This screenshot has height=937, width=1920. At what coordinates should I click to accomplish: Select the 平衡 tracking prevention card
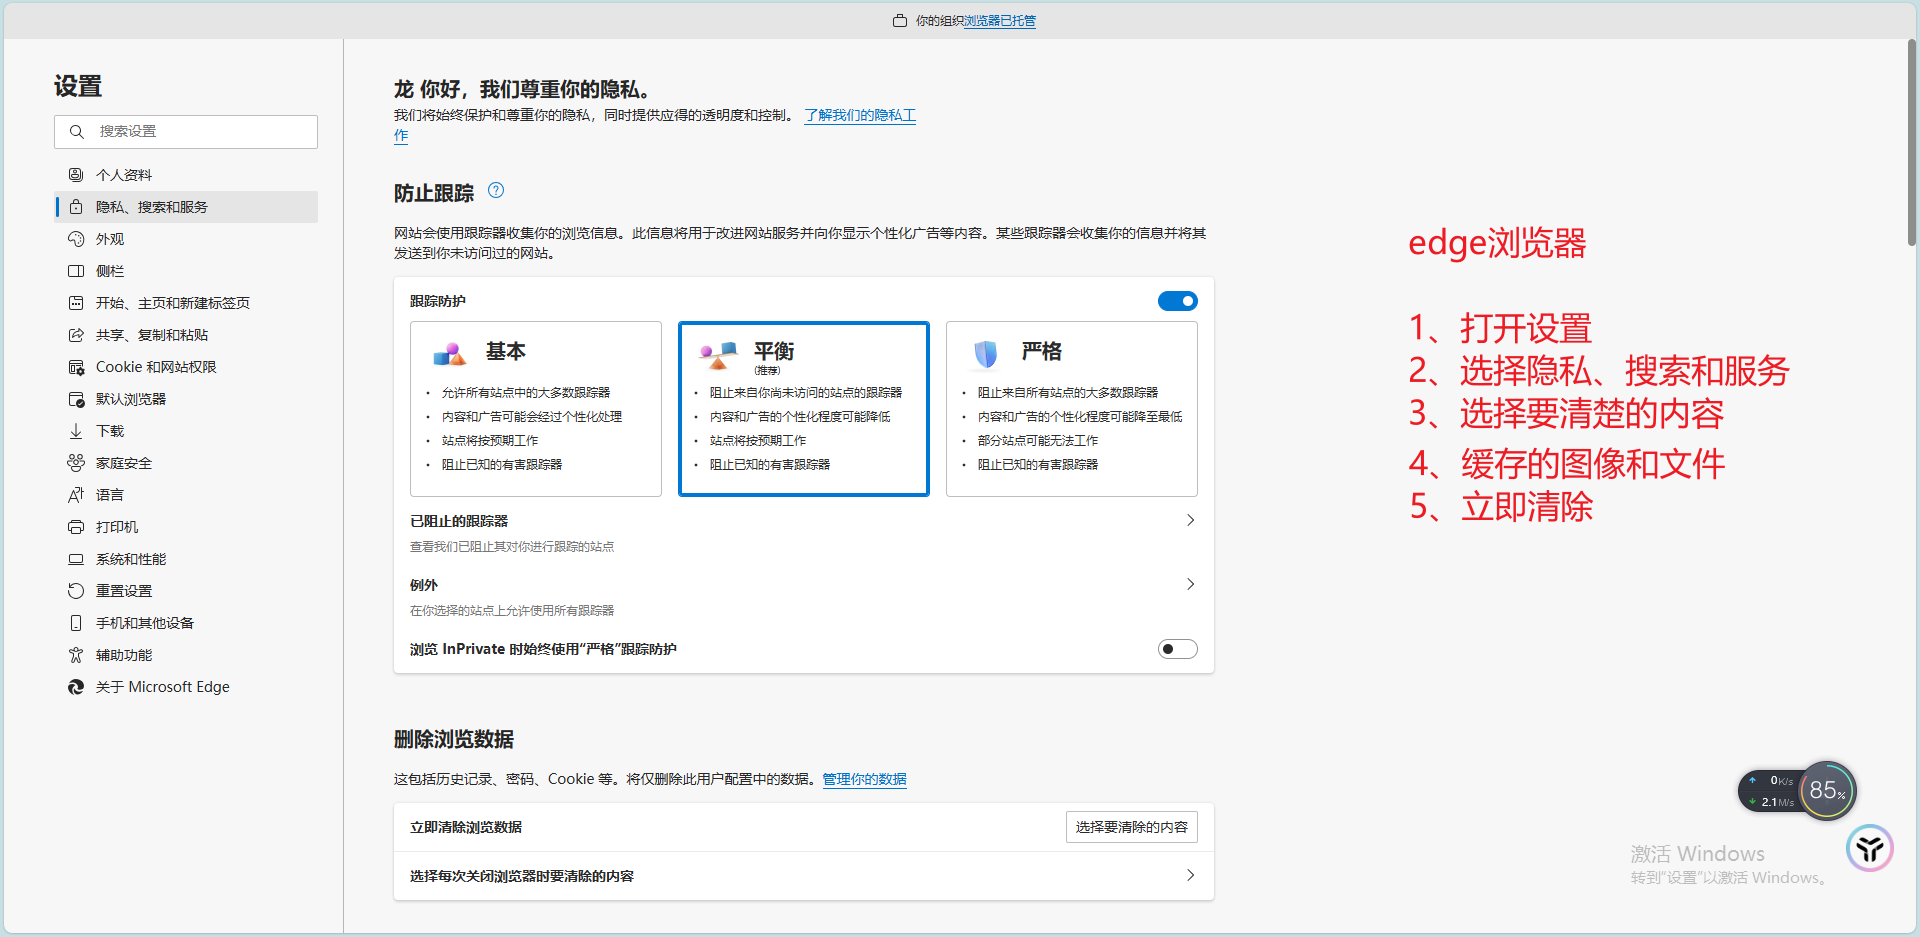pos(804,409)
